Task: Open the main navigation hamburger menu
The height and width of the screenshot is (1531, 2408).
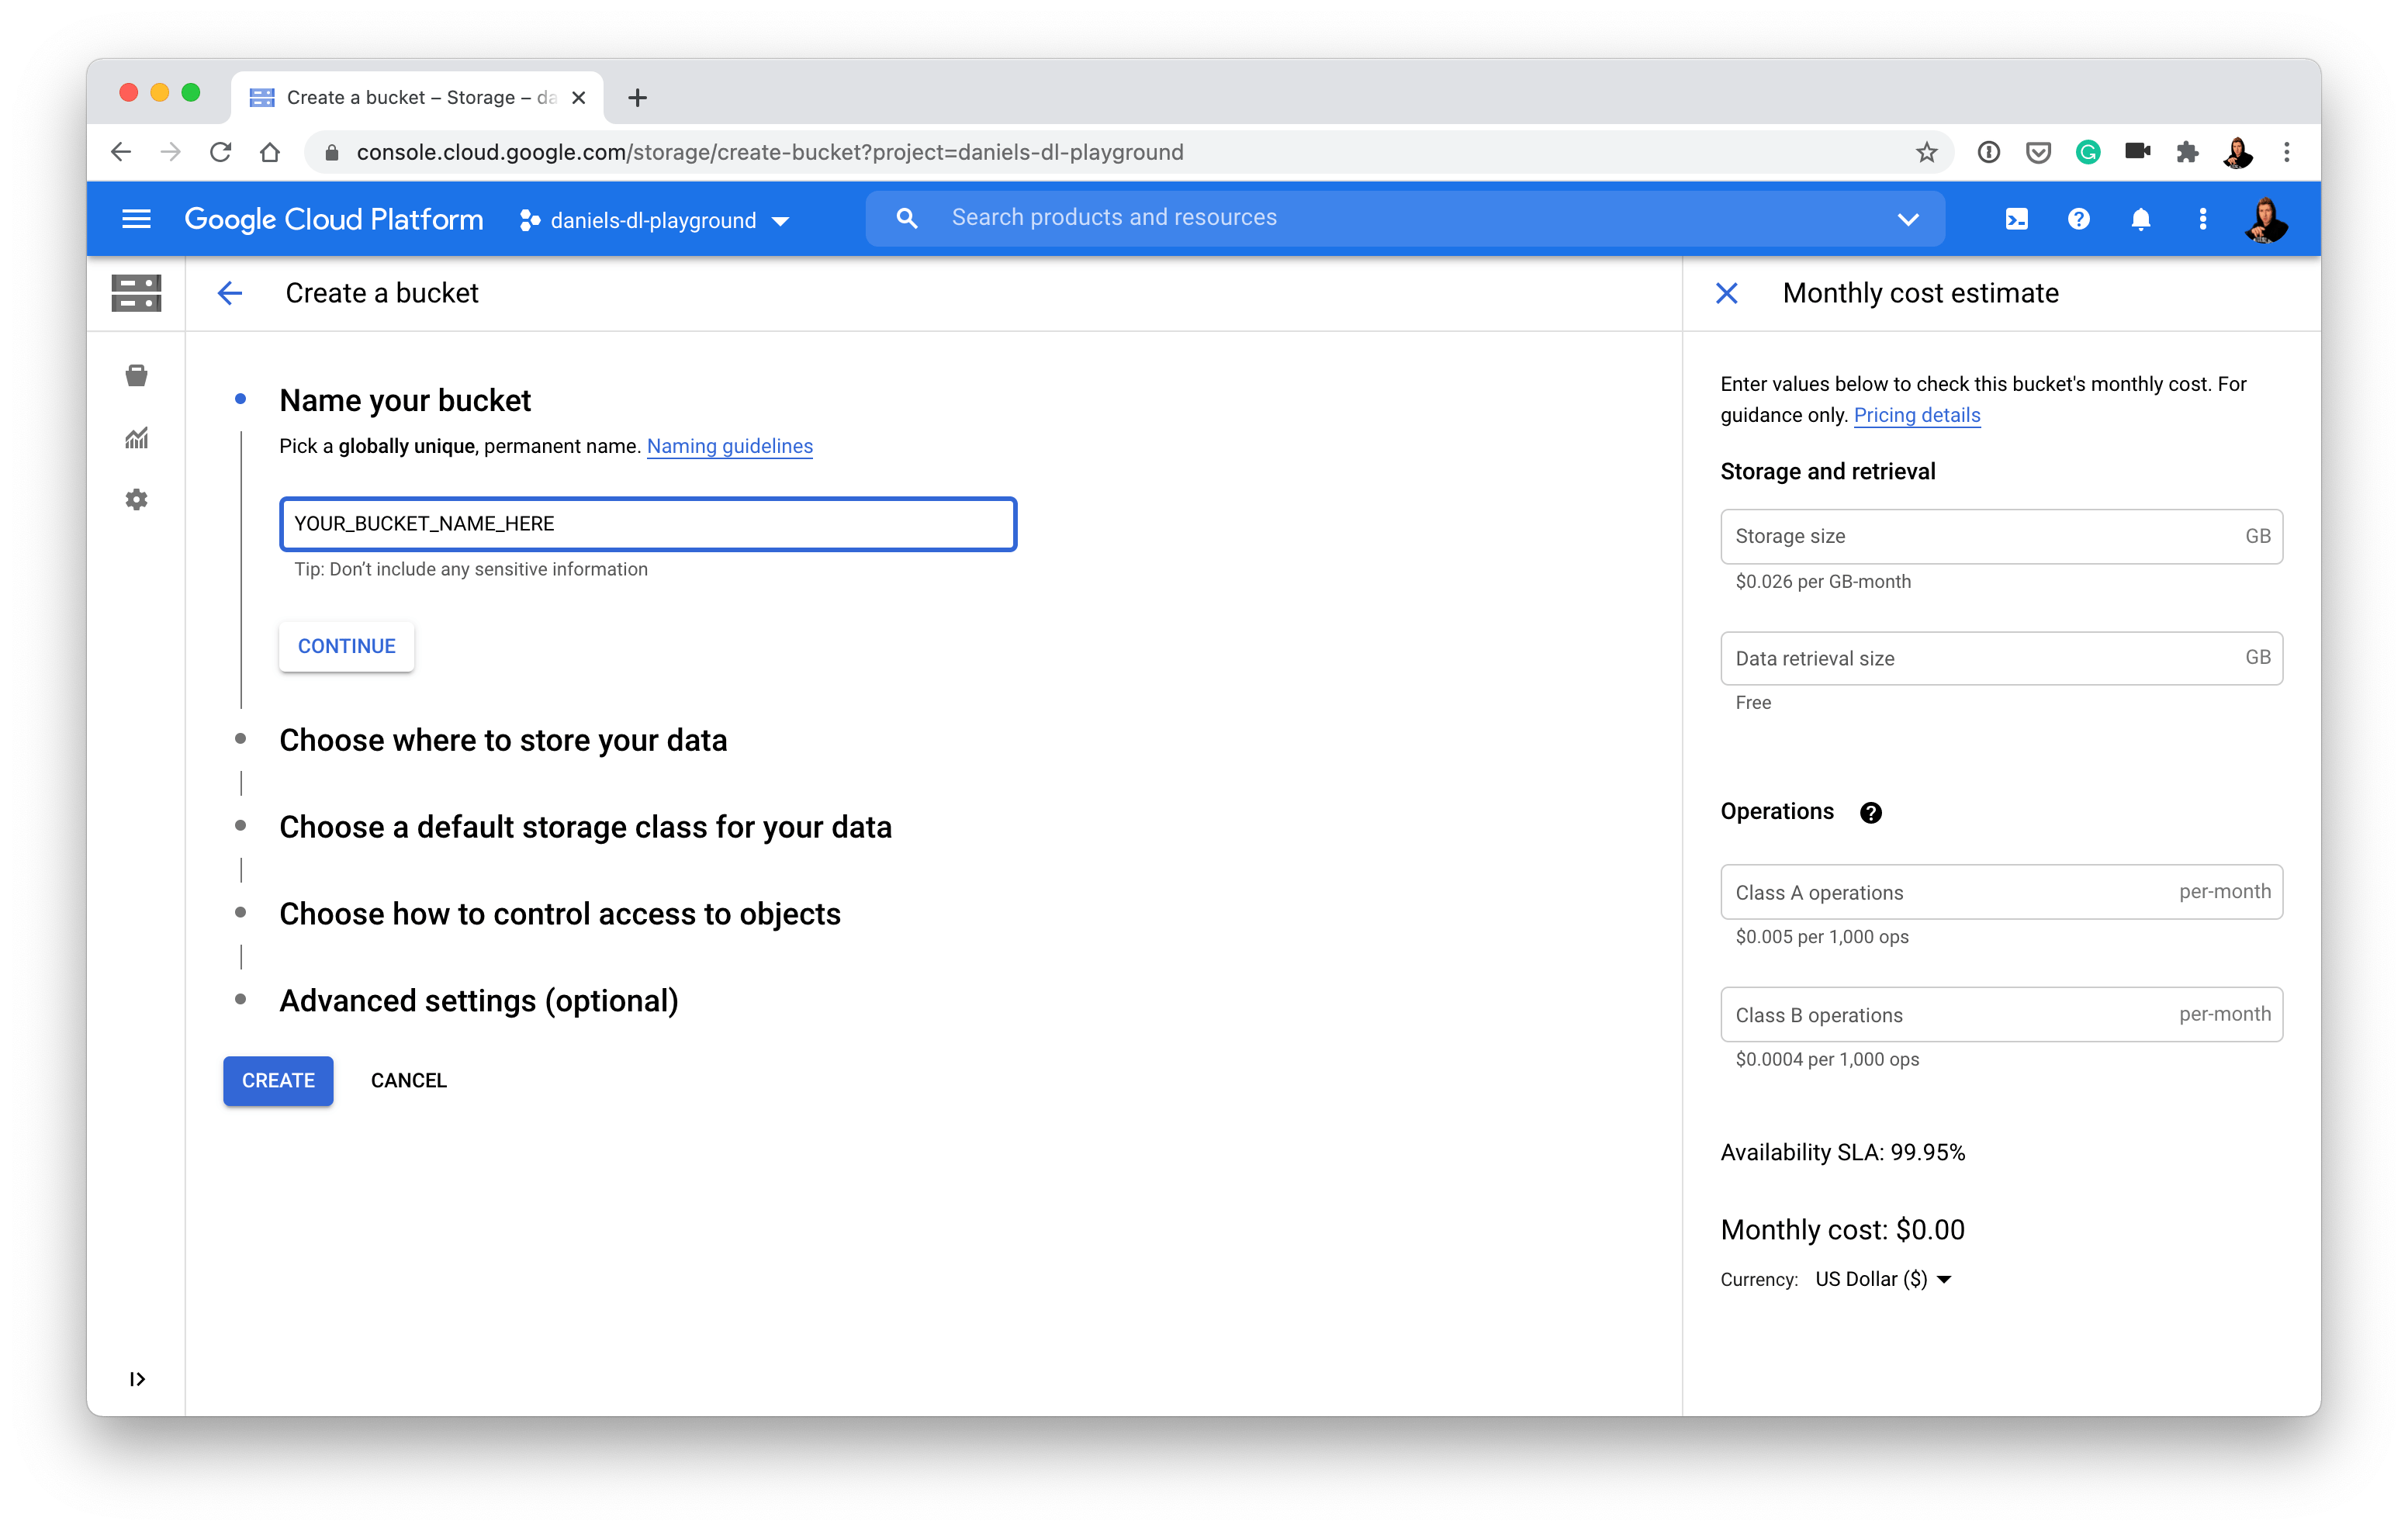Action: click(x=136, y=218)
